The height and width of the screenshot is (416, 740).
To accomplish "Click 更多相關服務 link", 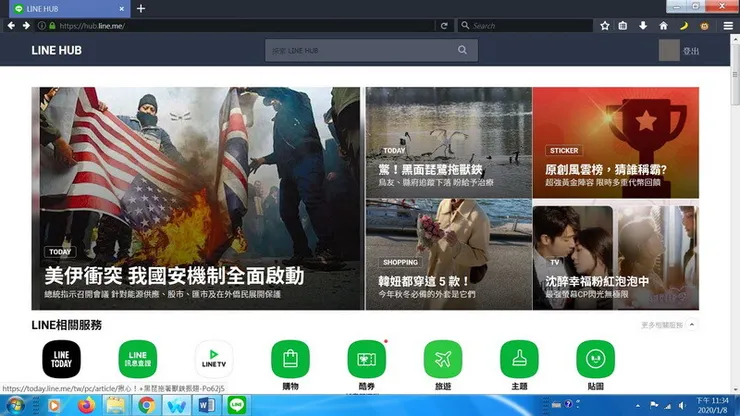I will [x=662, y=325].
